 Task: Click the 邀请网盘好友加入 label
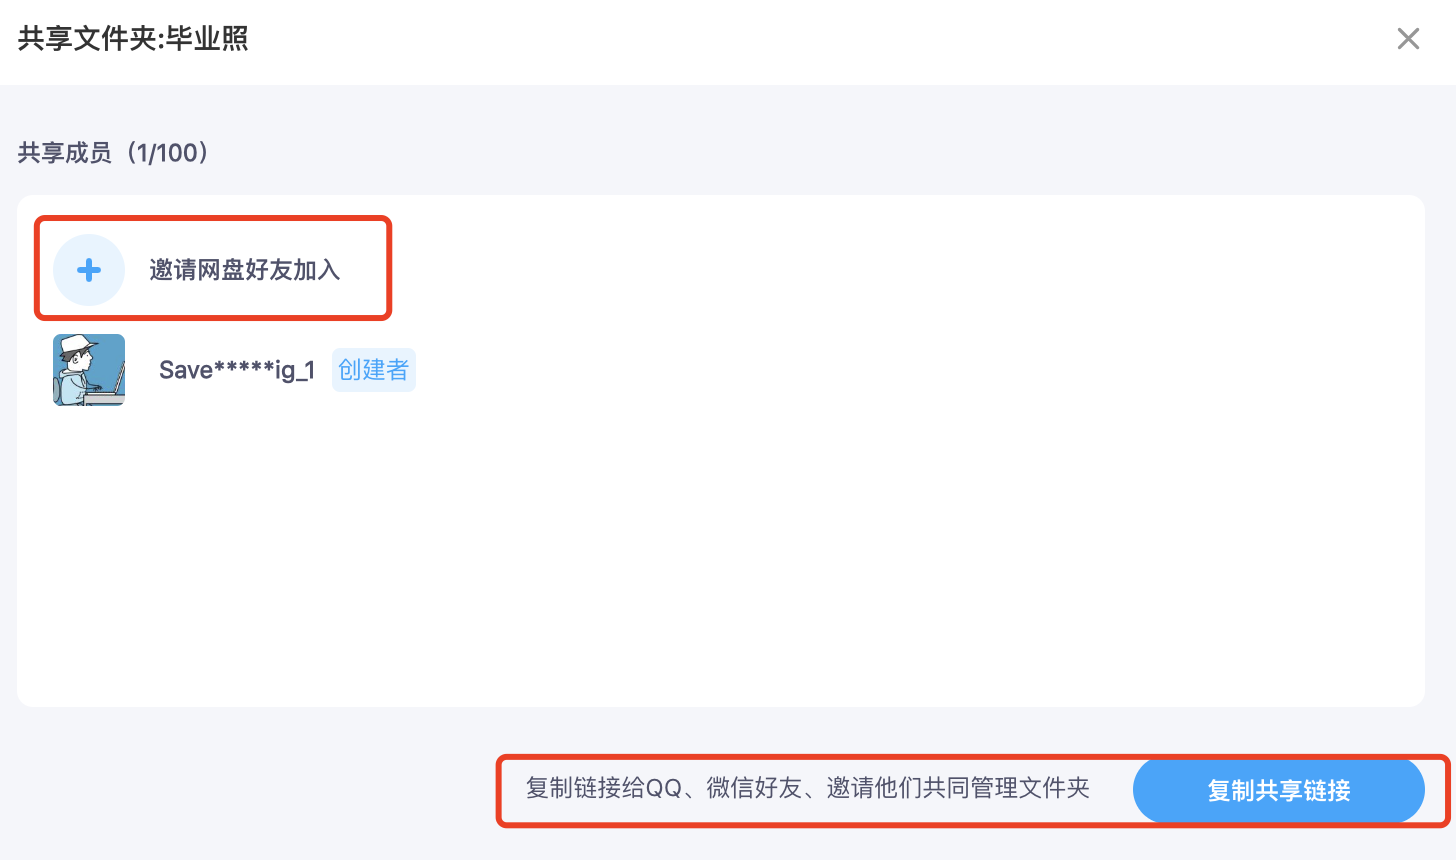pos(244,270)
